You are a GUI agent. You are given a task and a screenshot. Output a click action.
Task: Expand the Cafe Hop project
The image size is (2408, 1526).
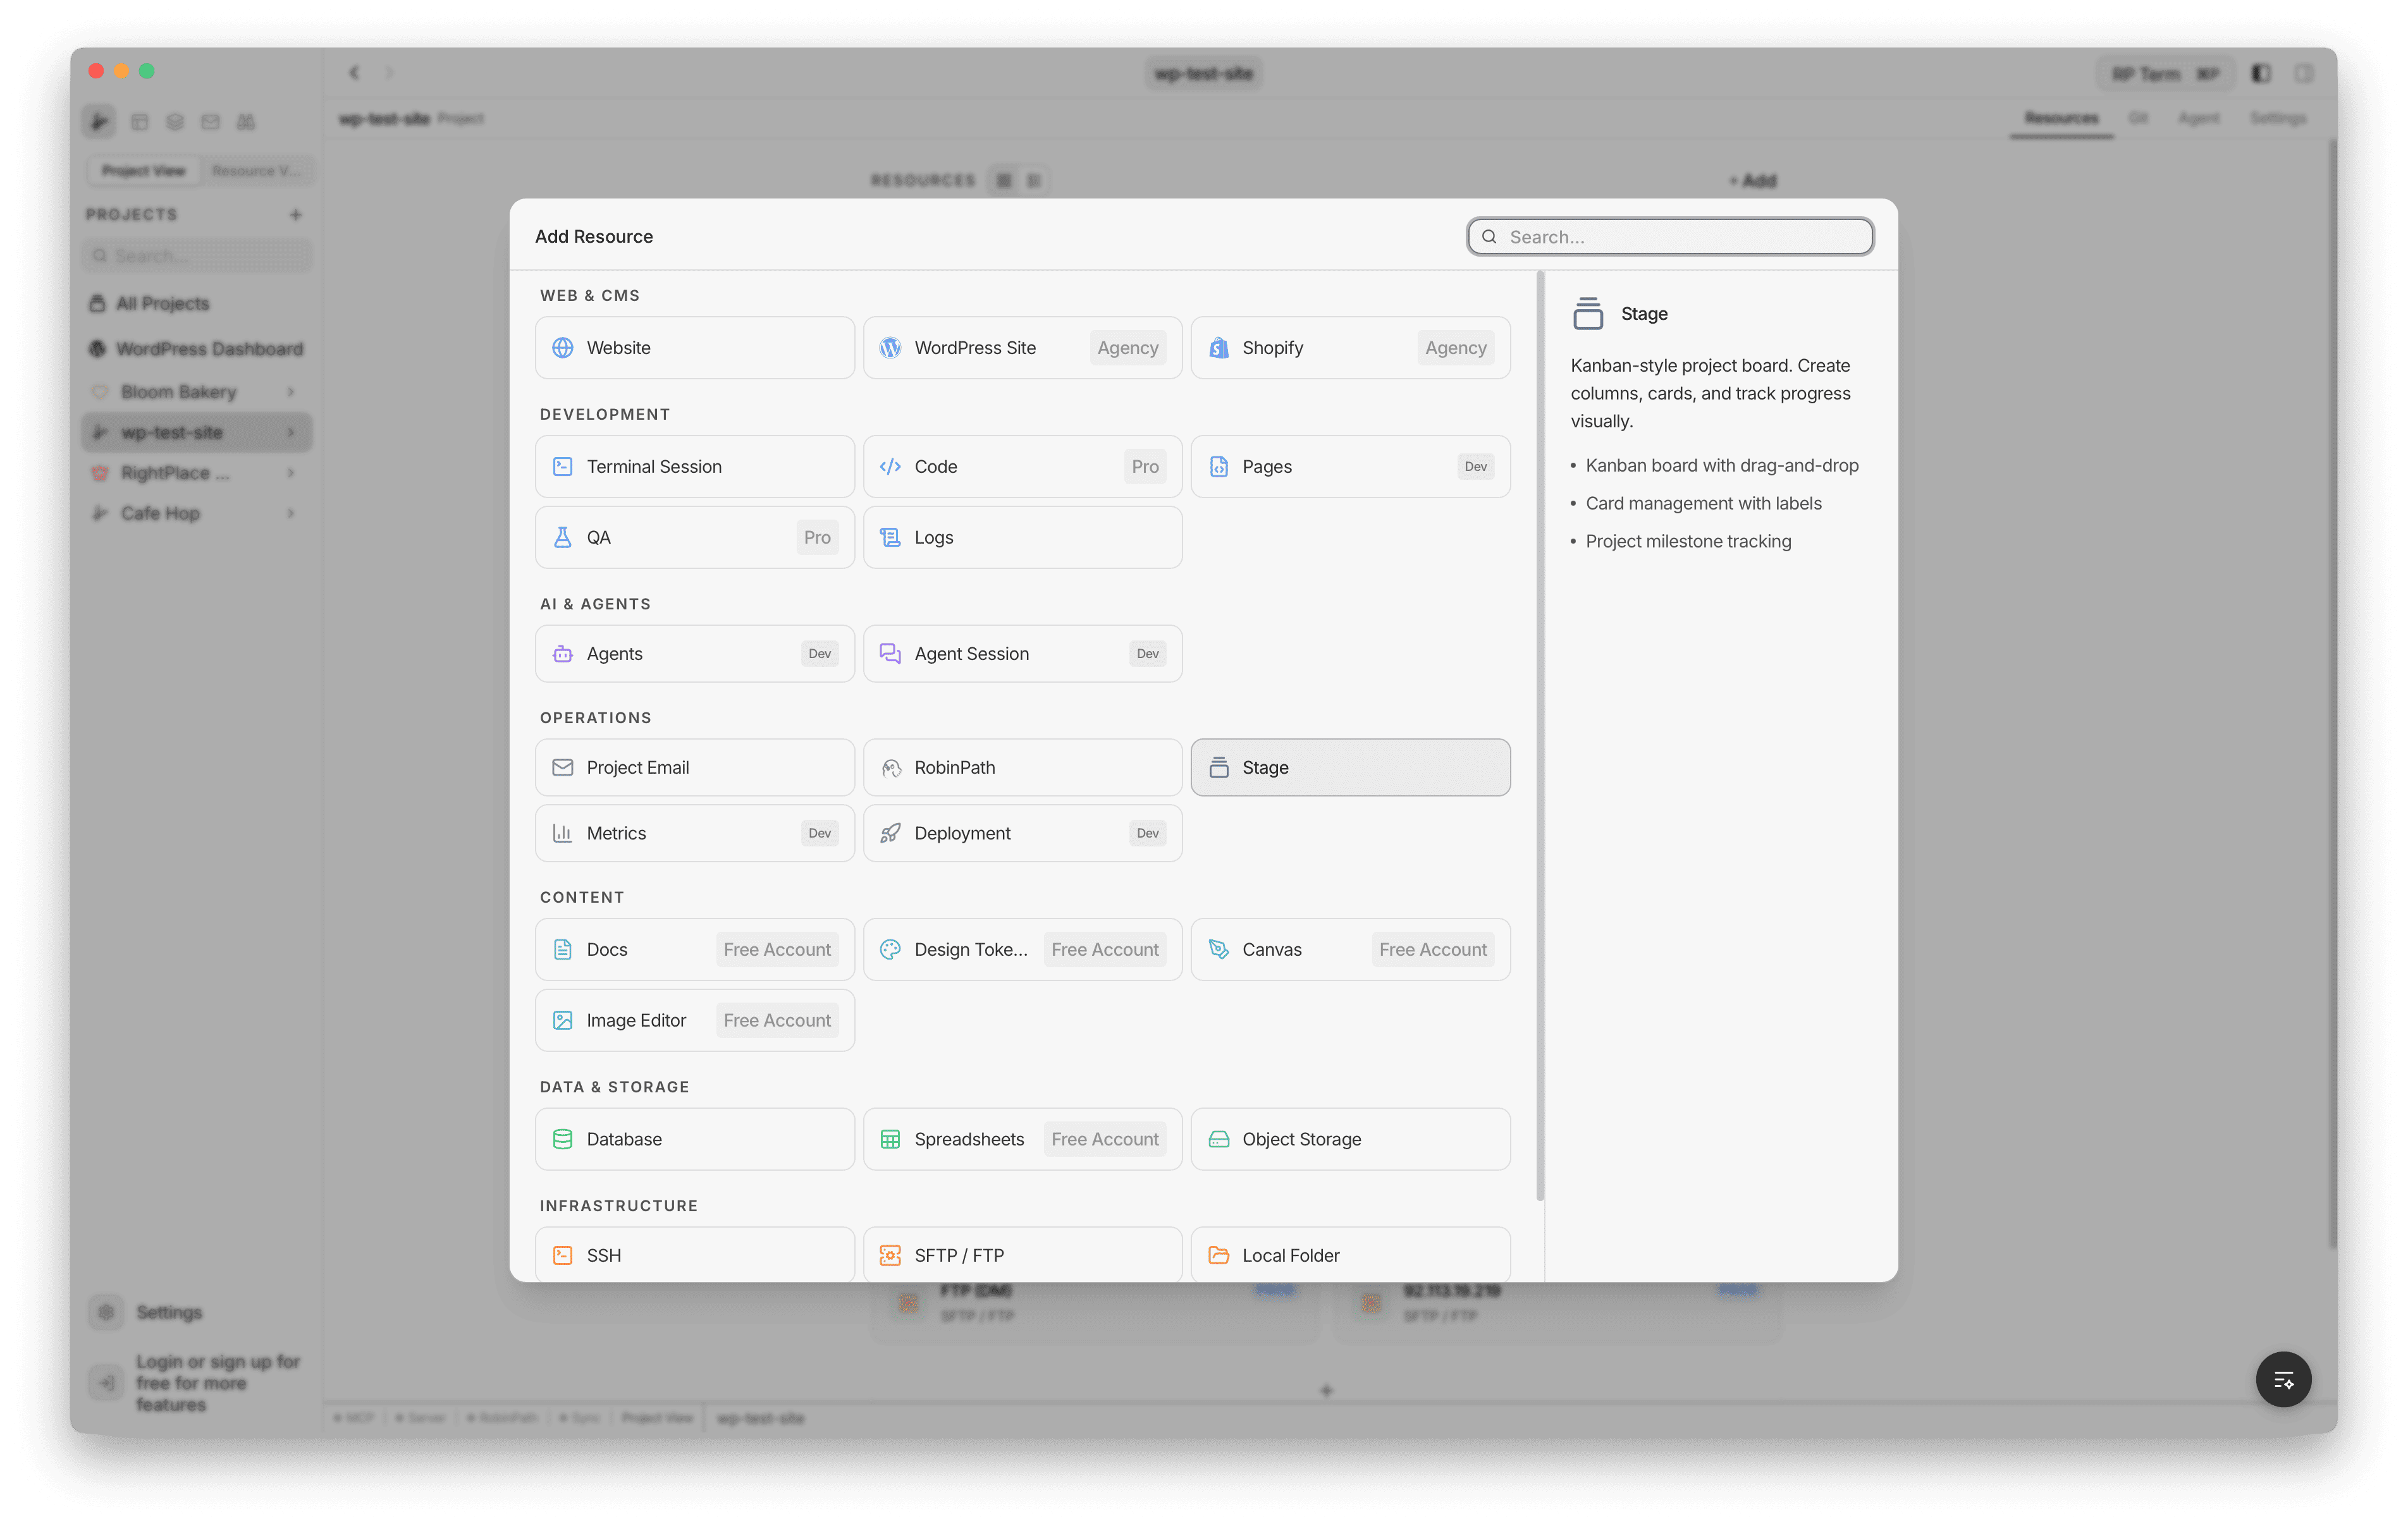(291, 513)
